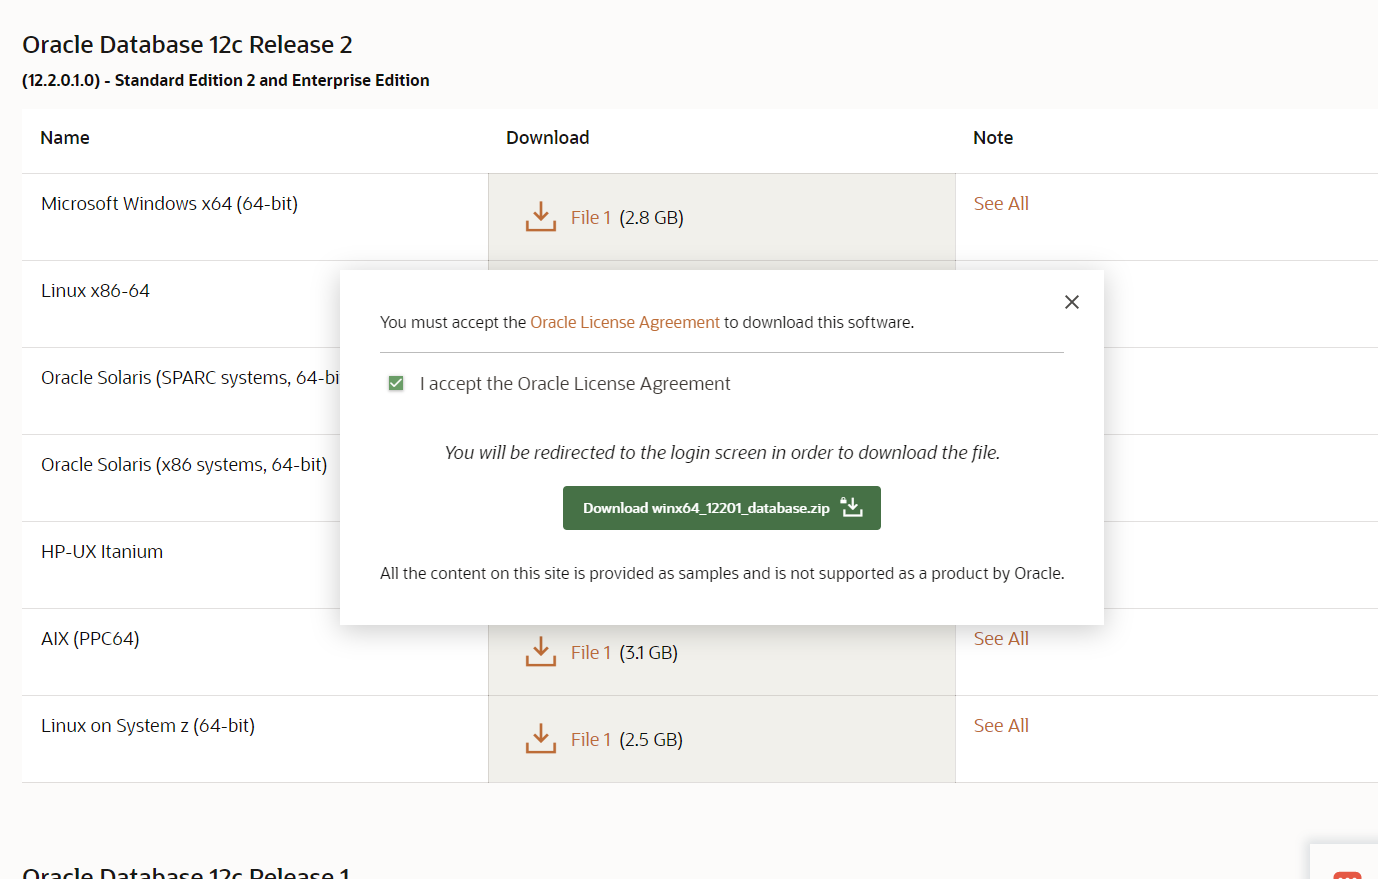Click the Download winx64_12201_database.zip button

(722, 508)
